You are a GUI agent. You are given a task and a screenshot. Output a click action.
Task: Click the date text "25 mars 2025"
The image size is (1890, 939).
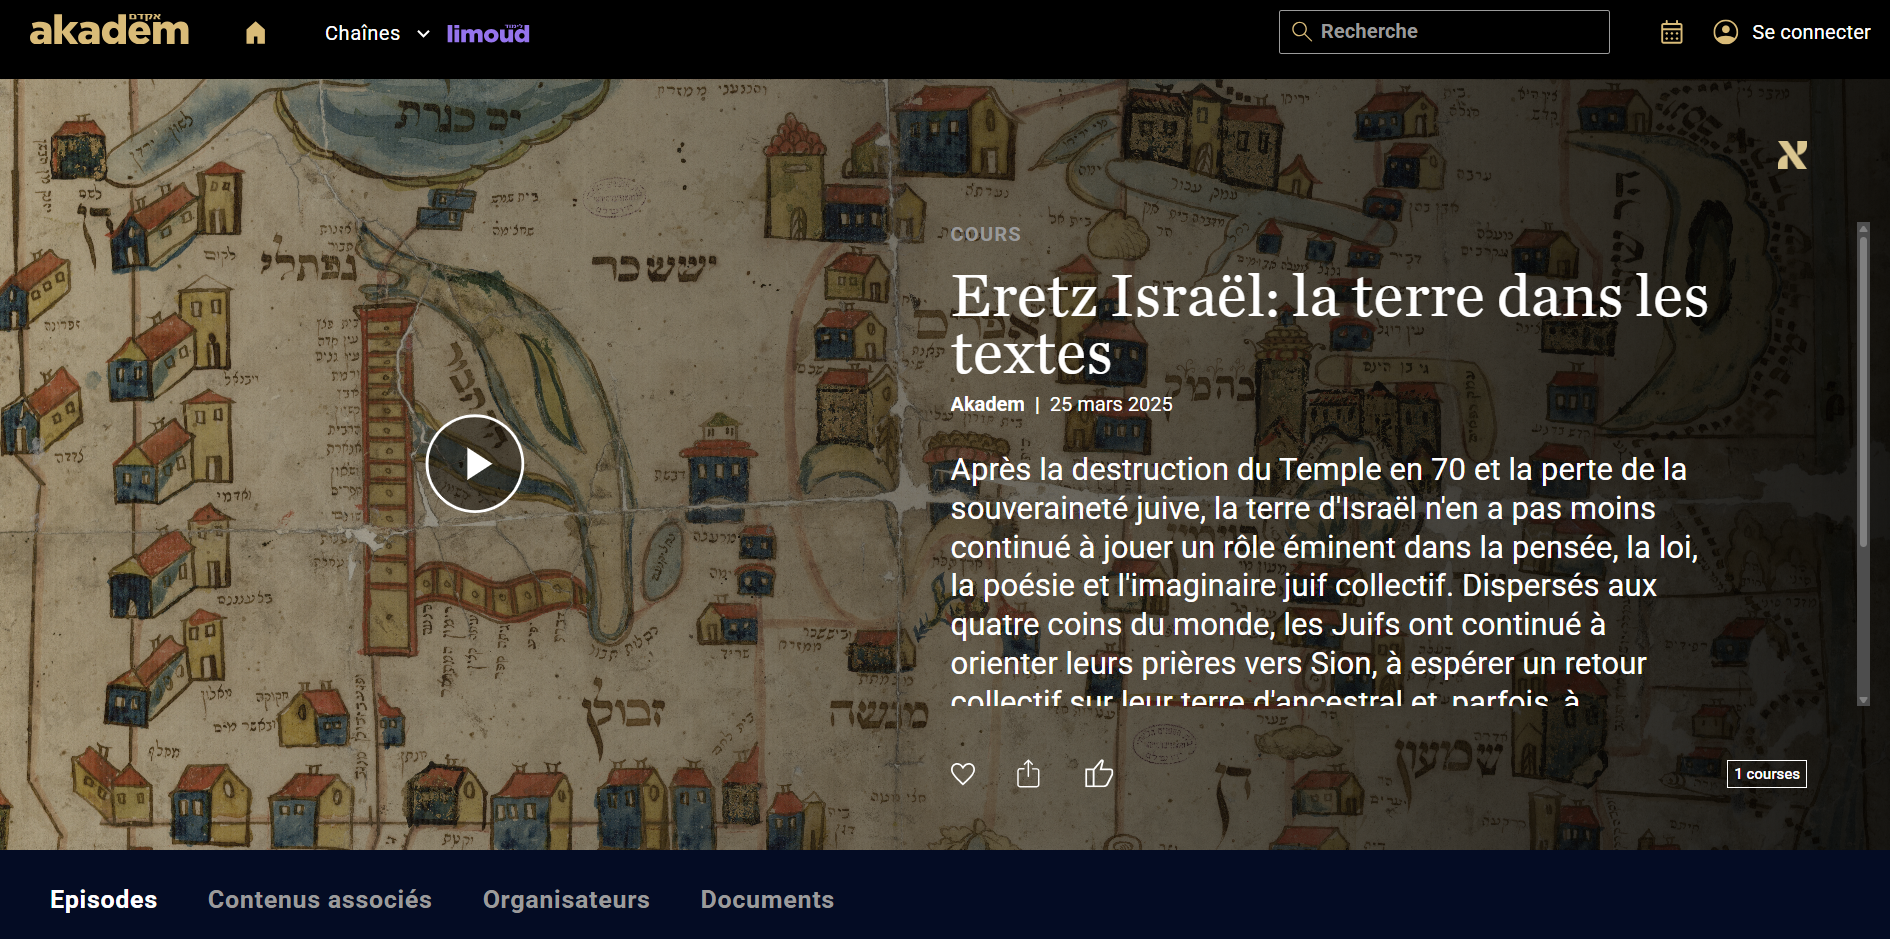1111,404
